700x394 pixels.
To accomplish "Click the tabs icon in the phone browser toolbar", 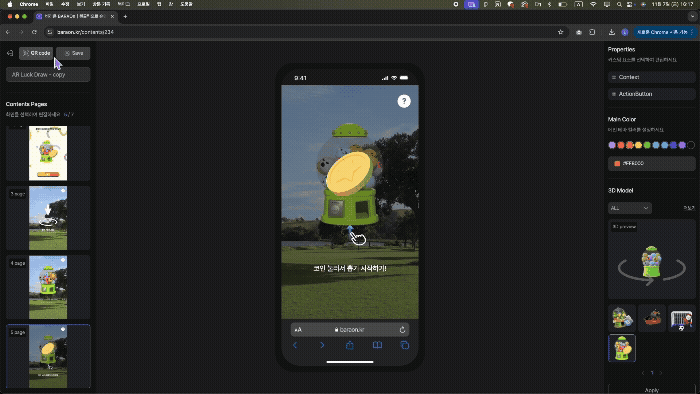I will coord(404,345).
